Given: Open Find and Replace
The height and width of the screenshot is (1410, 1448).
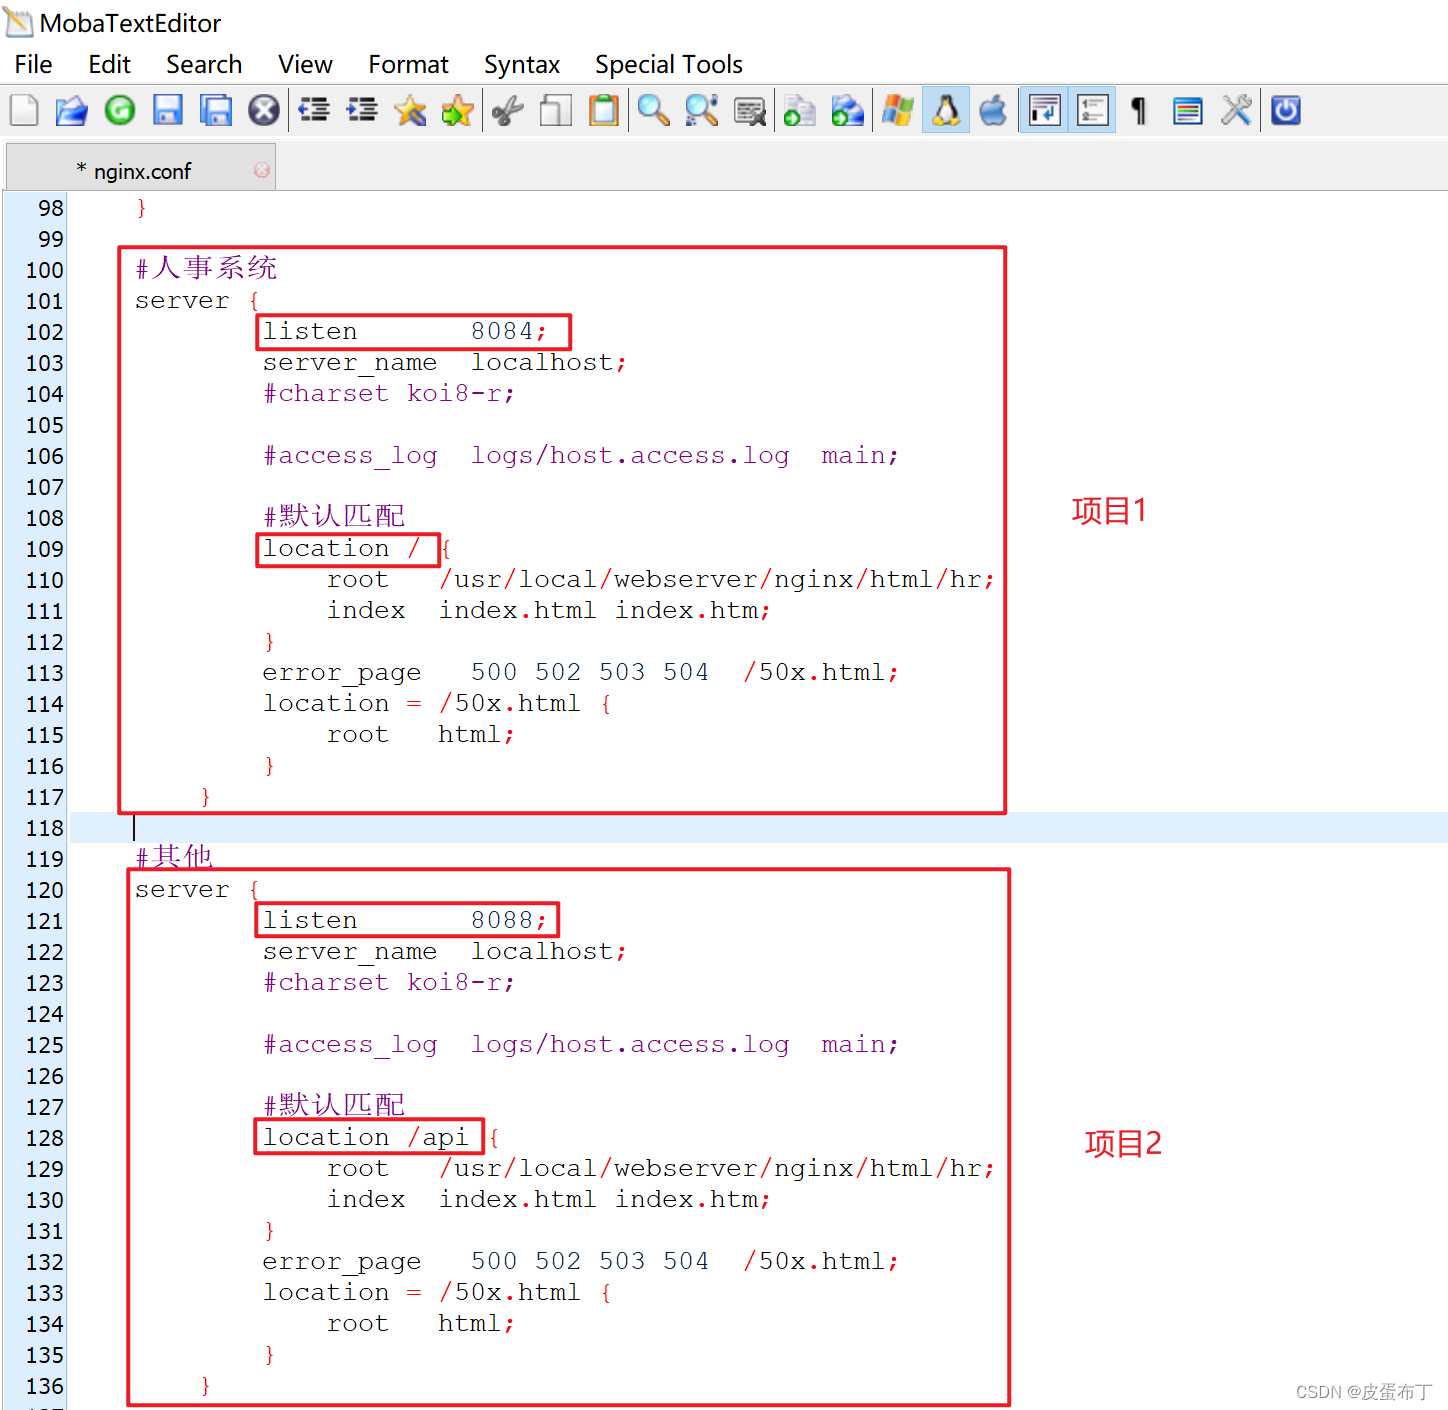Looking at the screenshot, I should (703, 110).
